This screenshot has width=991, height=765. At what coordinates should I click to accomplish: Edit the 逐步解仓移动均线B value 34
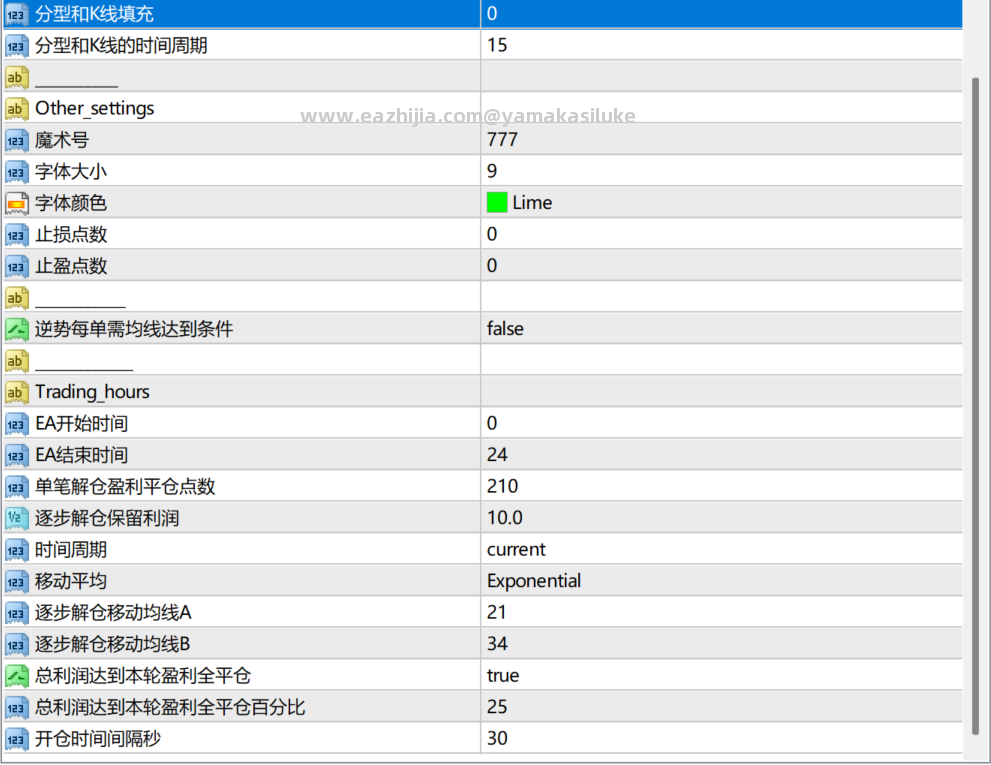721,644
